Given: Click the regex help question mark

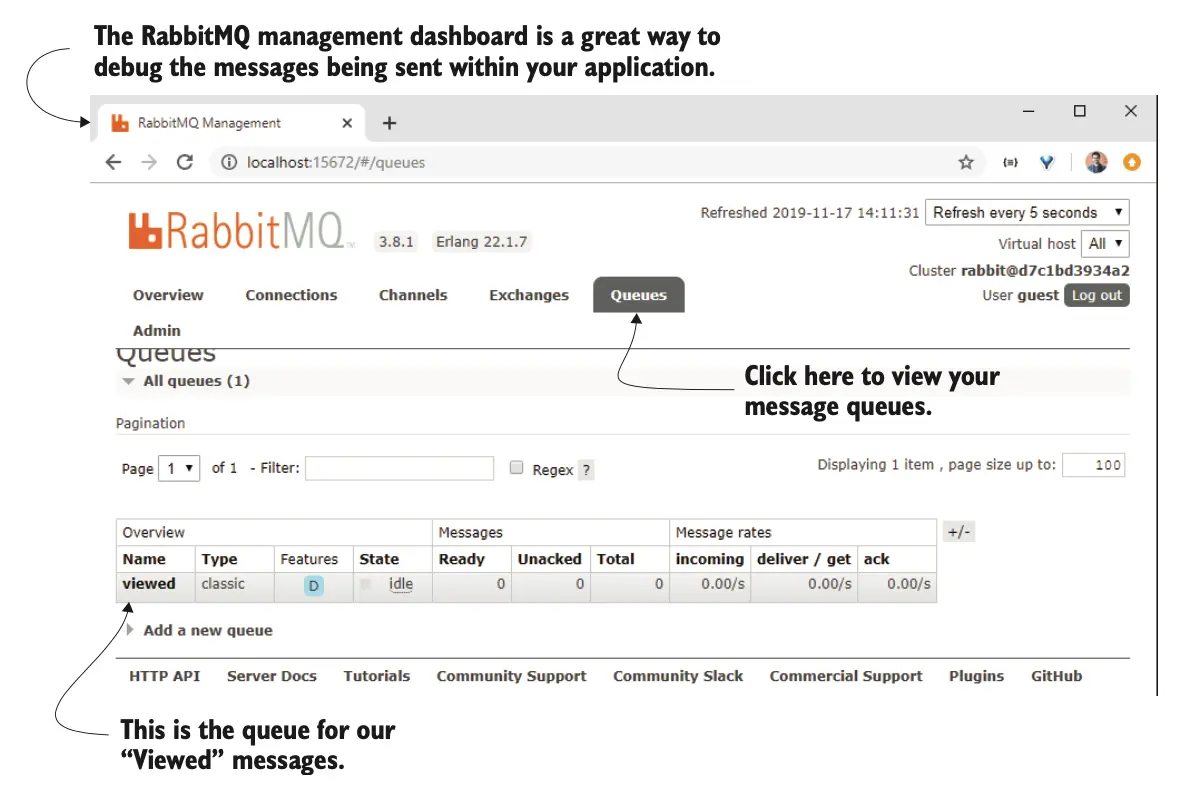Looking at the screenshot, I should [x=586, y=470].
